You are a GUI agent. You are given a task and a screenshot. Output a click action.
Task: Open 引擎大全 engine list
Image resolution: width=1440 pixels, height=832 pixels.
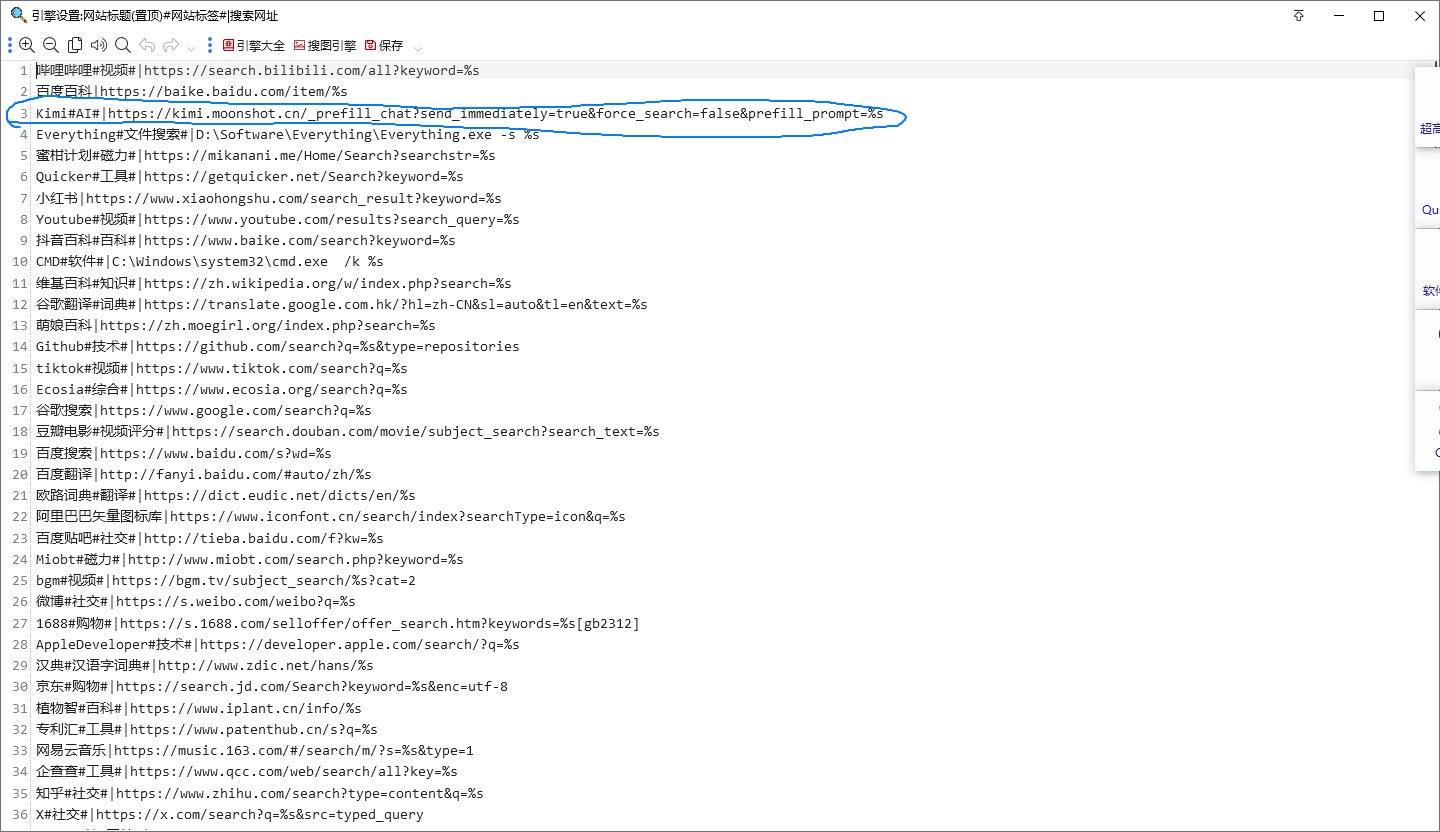pyautogui.click(x=254, y=46)
